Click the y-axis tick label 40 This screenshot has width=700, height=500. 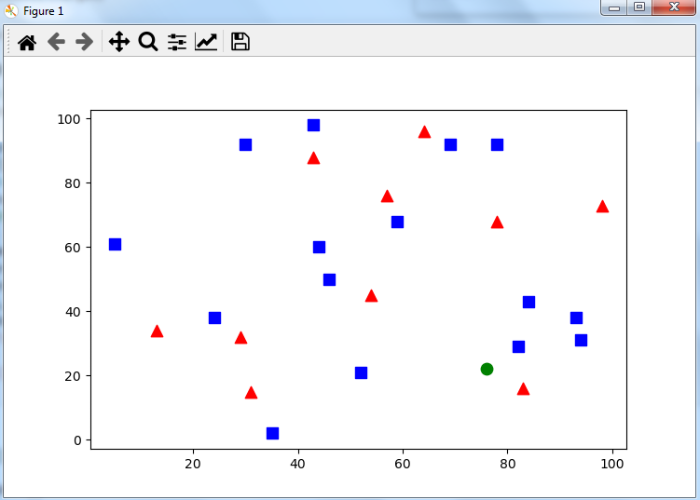pos(72,312)
